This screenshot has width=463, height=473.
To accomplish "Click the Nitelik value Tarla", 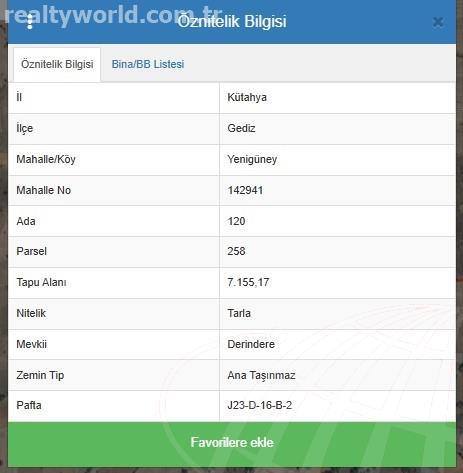I will (239, 313).
